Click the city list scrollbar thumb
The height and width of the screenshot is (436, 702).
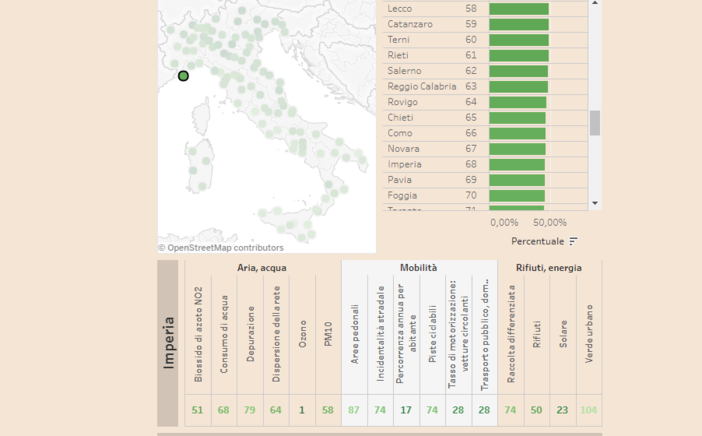click(595, 123)
